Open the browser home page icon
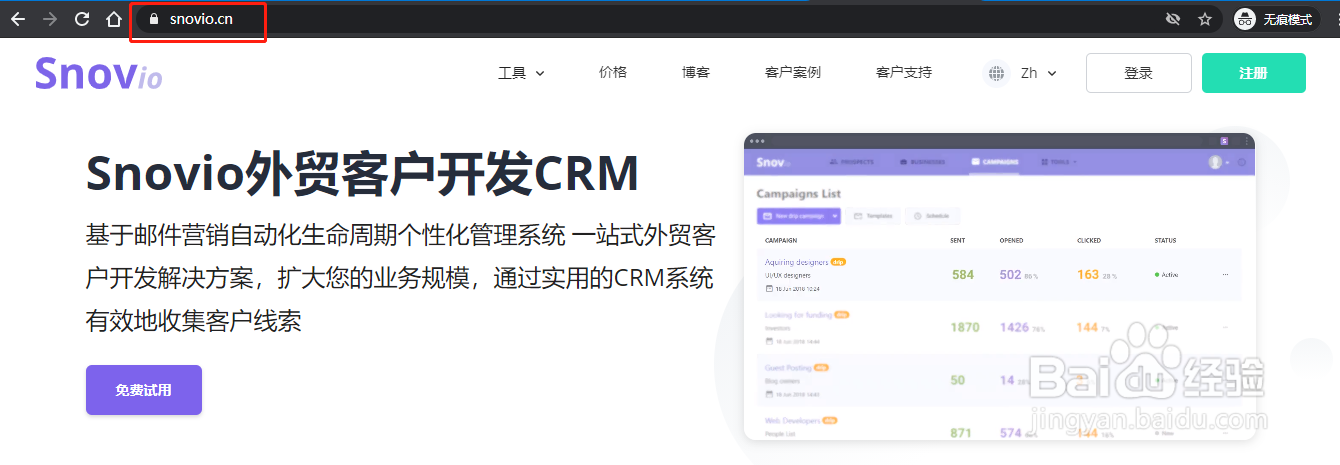Image resolution: width=1340 pixels, height=465 pixels. click(114, 19)
